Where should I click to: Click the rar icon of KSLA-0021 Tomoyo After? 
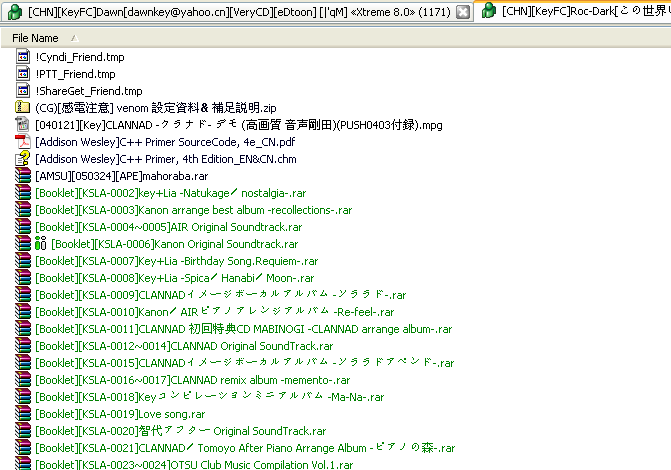tap(23, 447)
